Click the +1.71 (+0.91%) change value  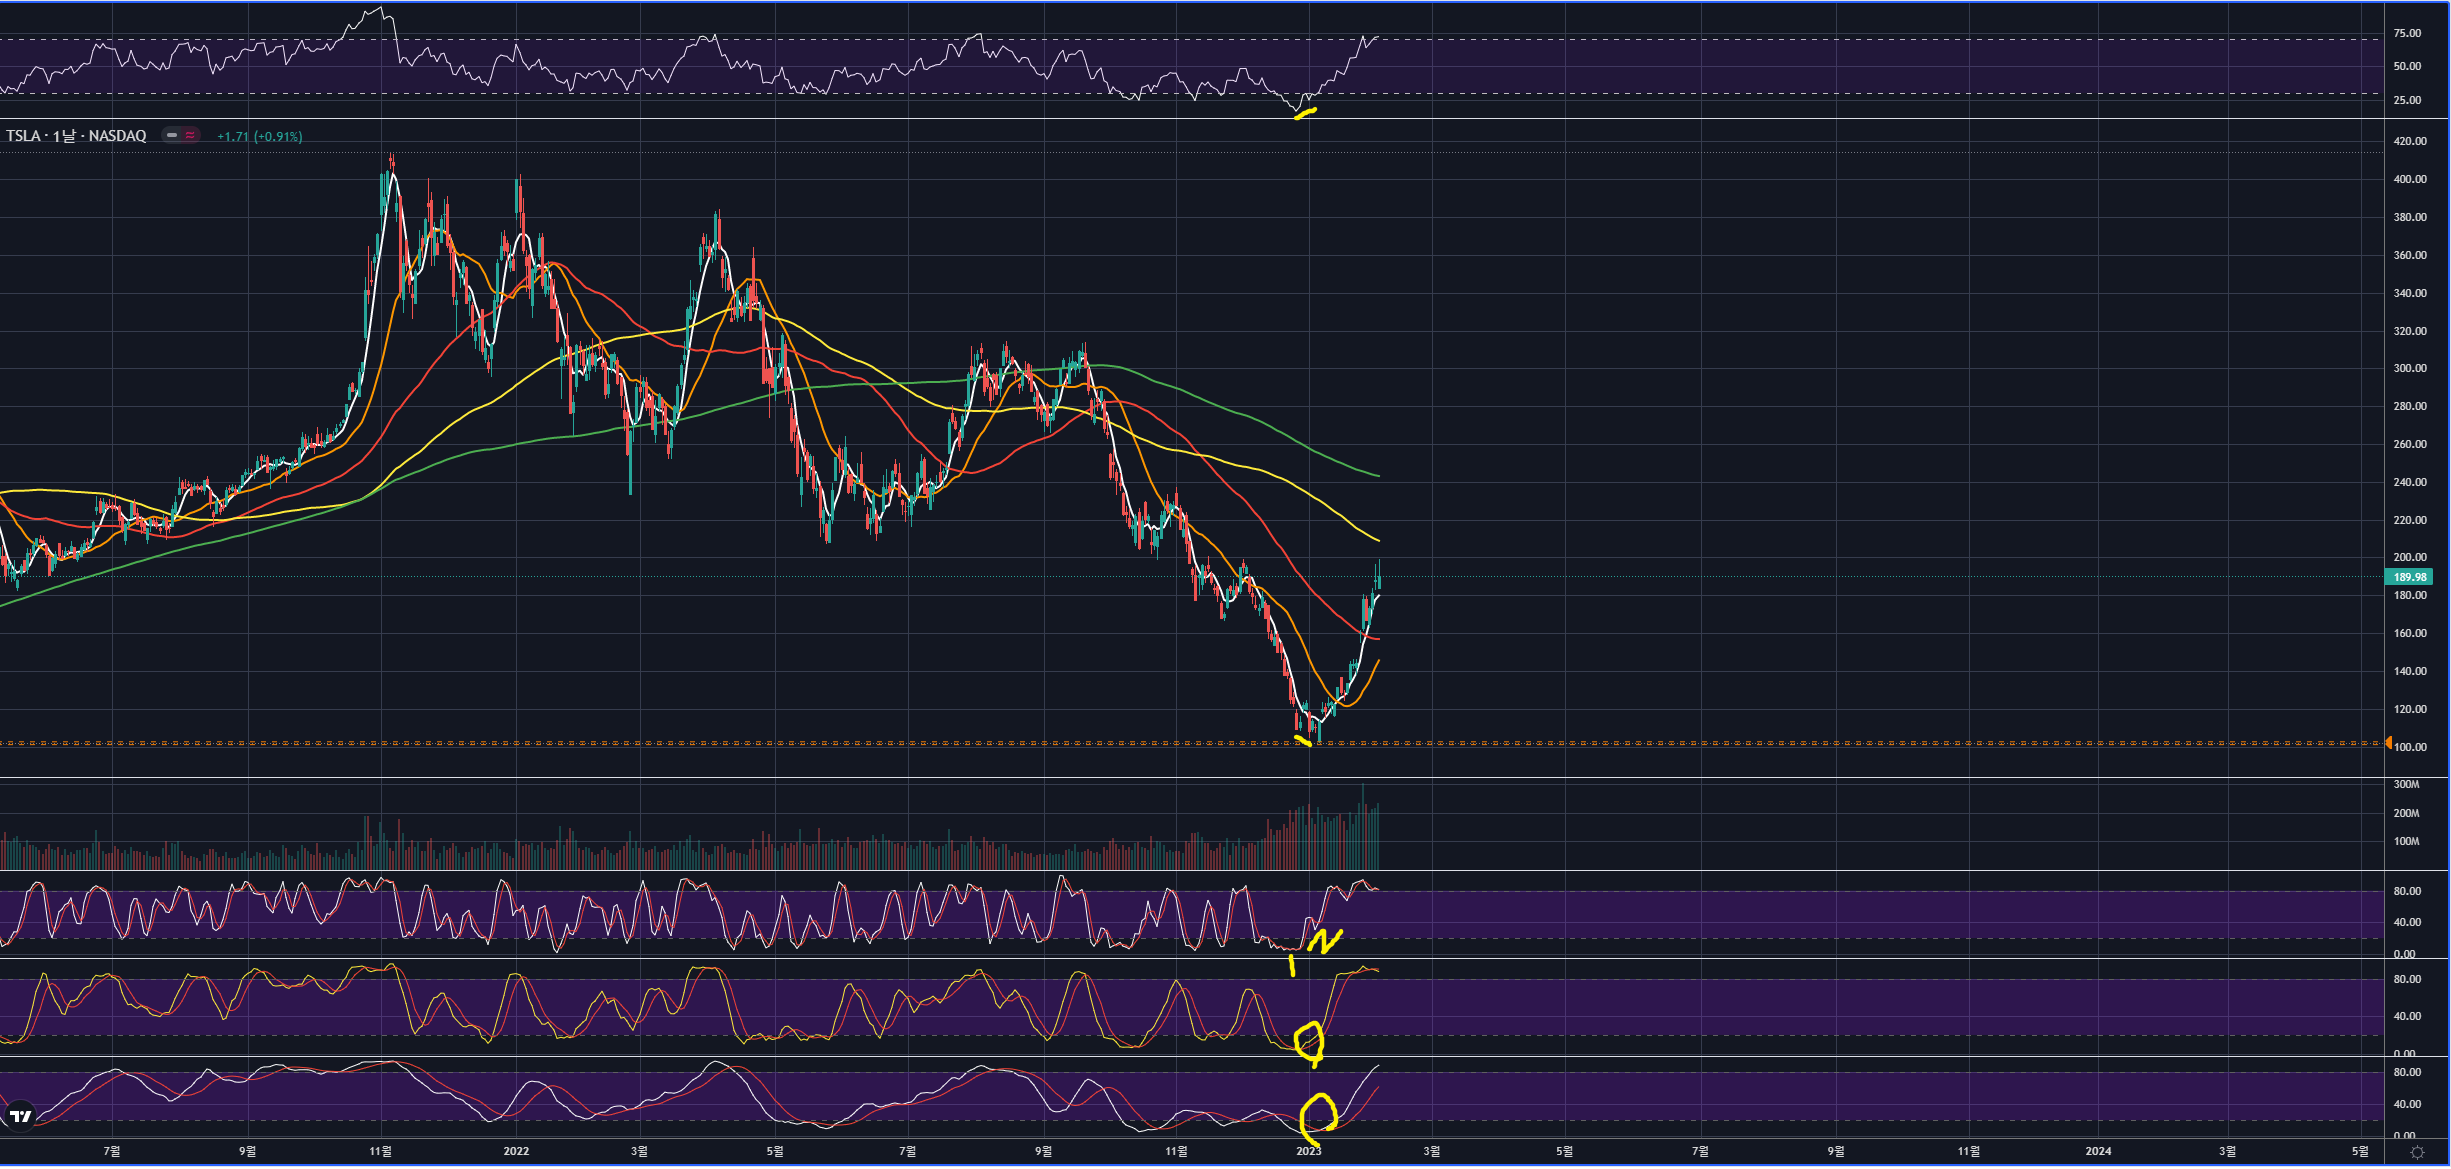[x=259, y=137]
